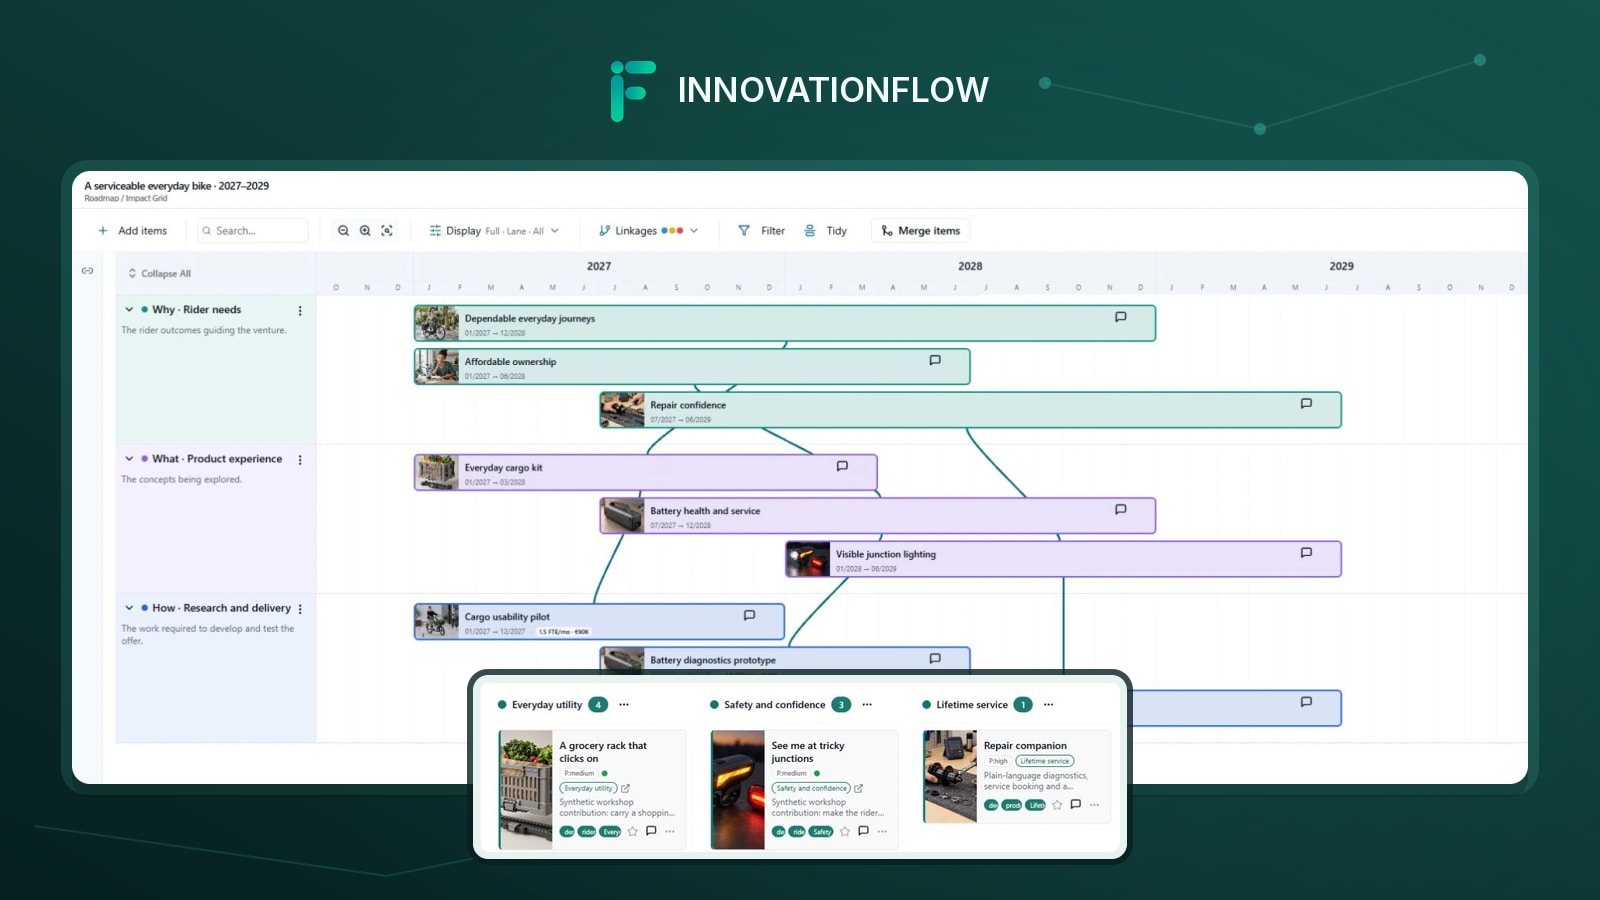Zoom out the timeline with magnifier minus
The image size is (1600, 900).
(x=343, y=231)
